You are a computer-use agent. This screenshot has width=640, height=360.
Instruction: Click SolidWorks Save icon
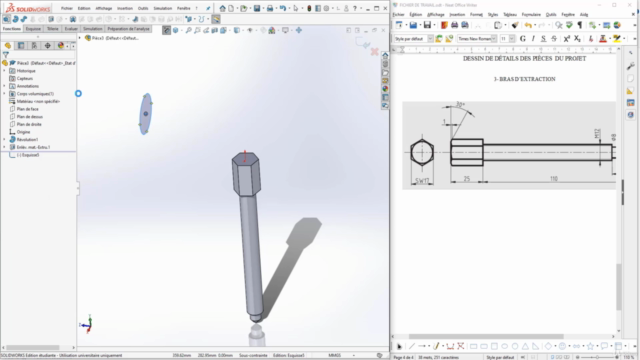[257, 8]
